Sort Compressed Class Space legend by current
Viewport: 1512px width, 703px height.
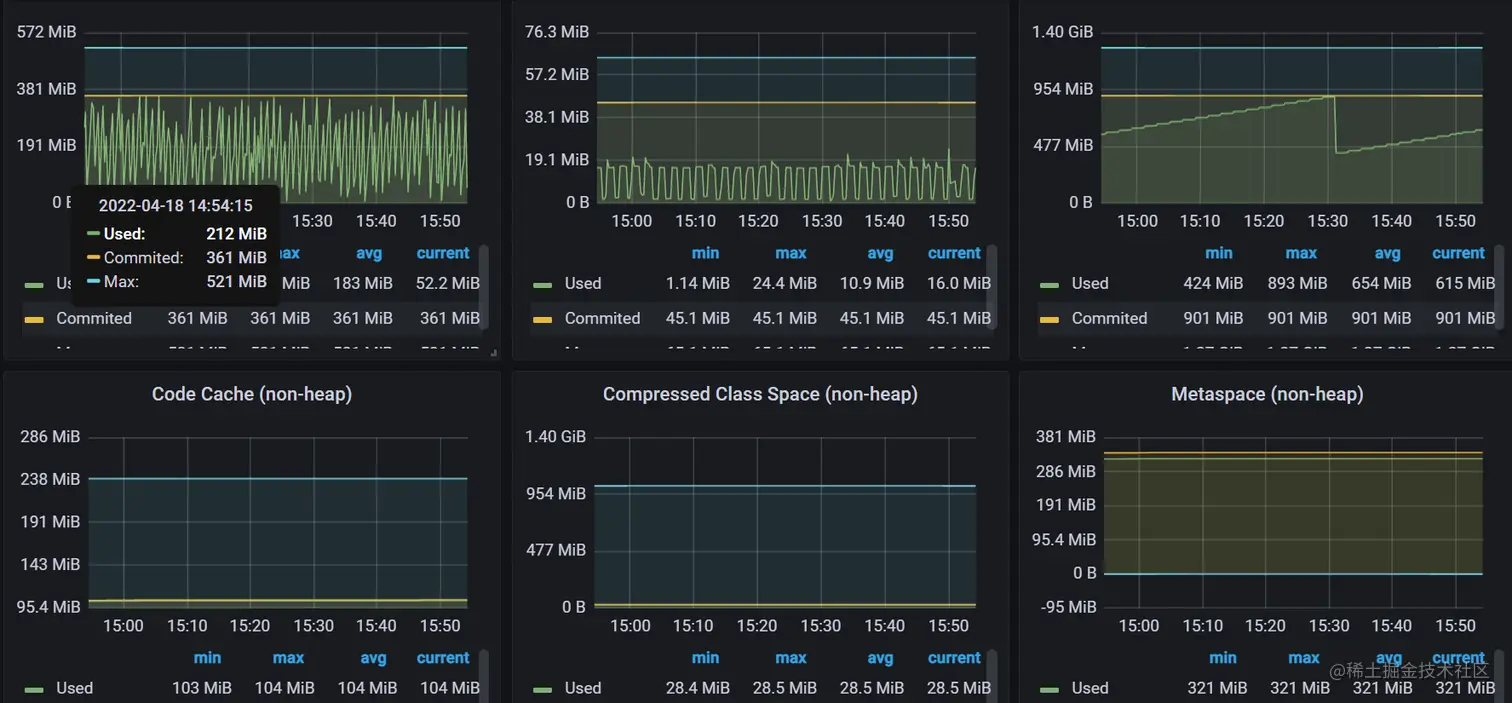953,658
